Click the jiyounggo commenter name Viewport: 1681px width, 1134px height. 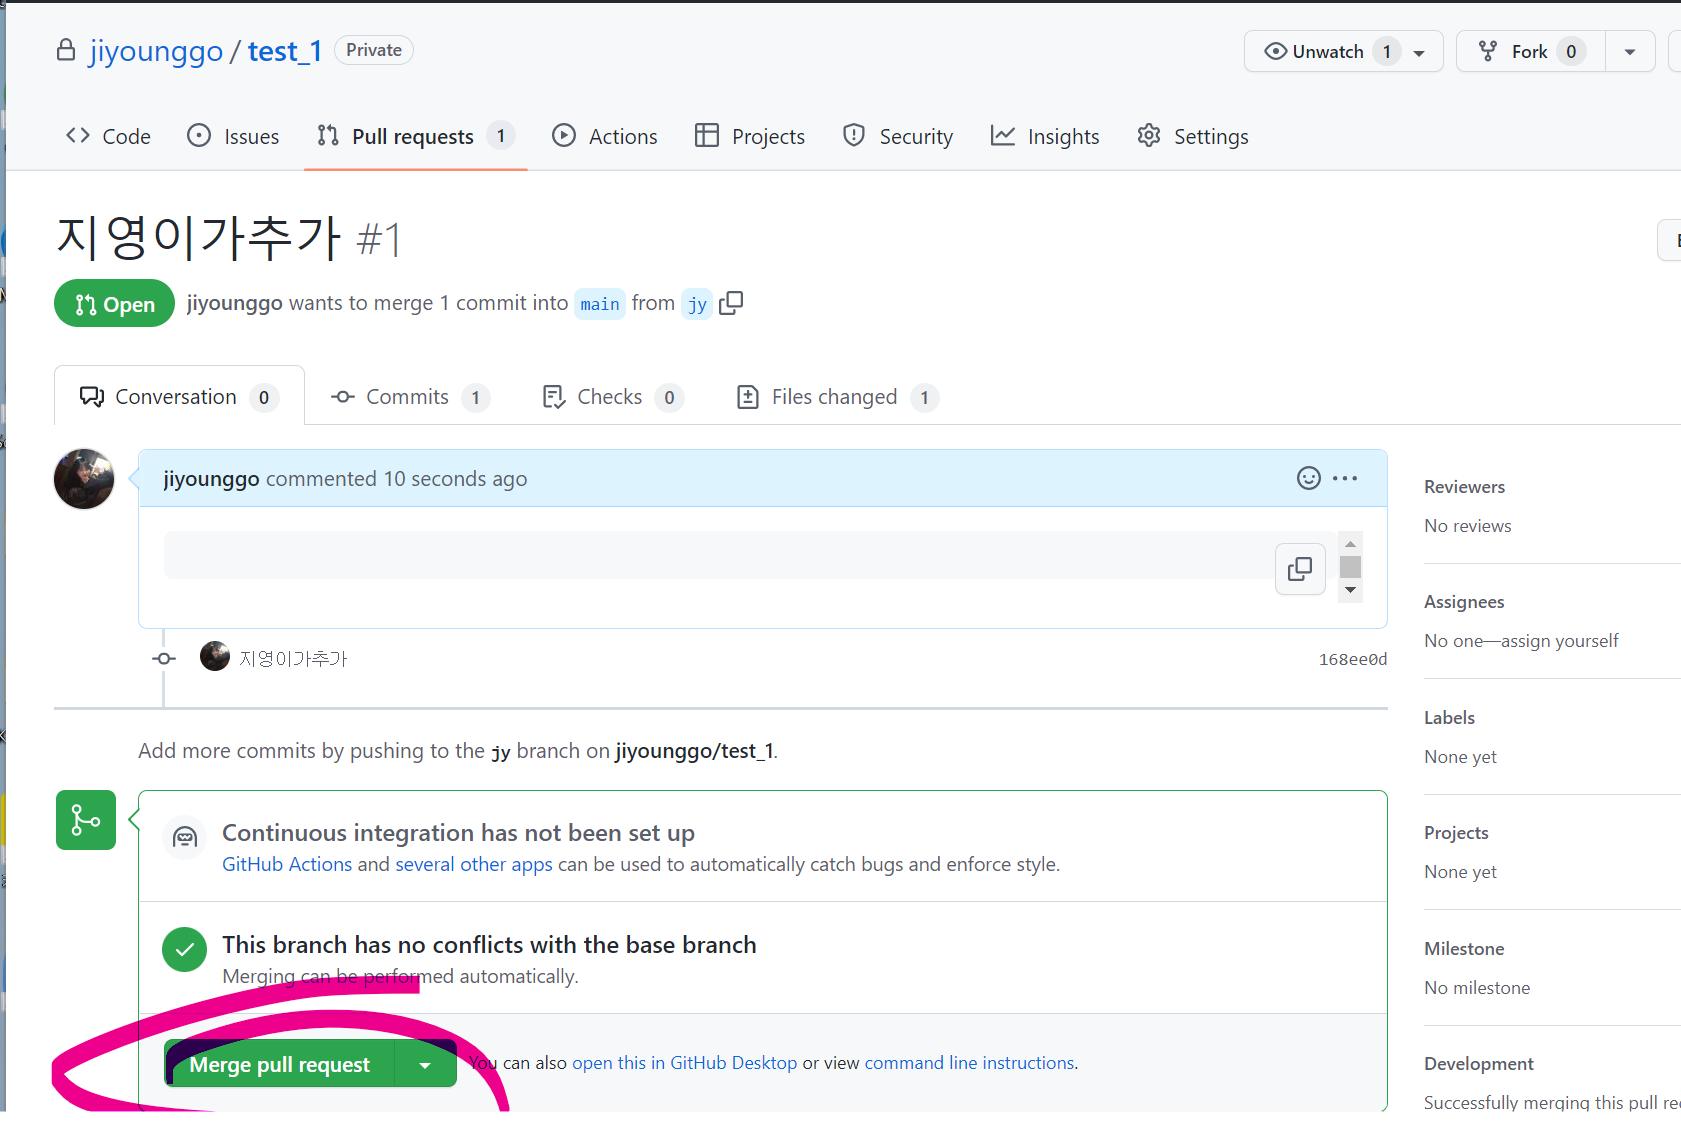[212, 479]
